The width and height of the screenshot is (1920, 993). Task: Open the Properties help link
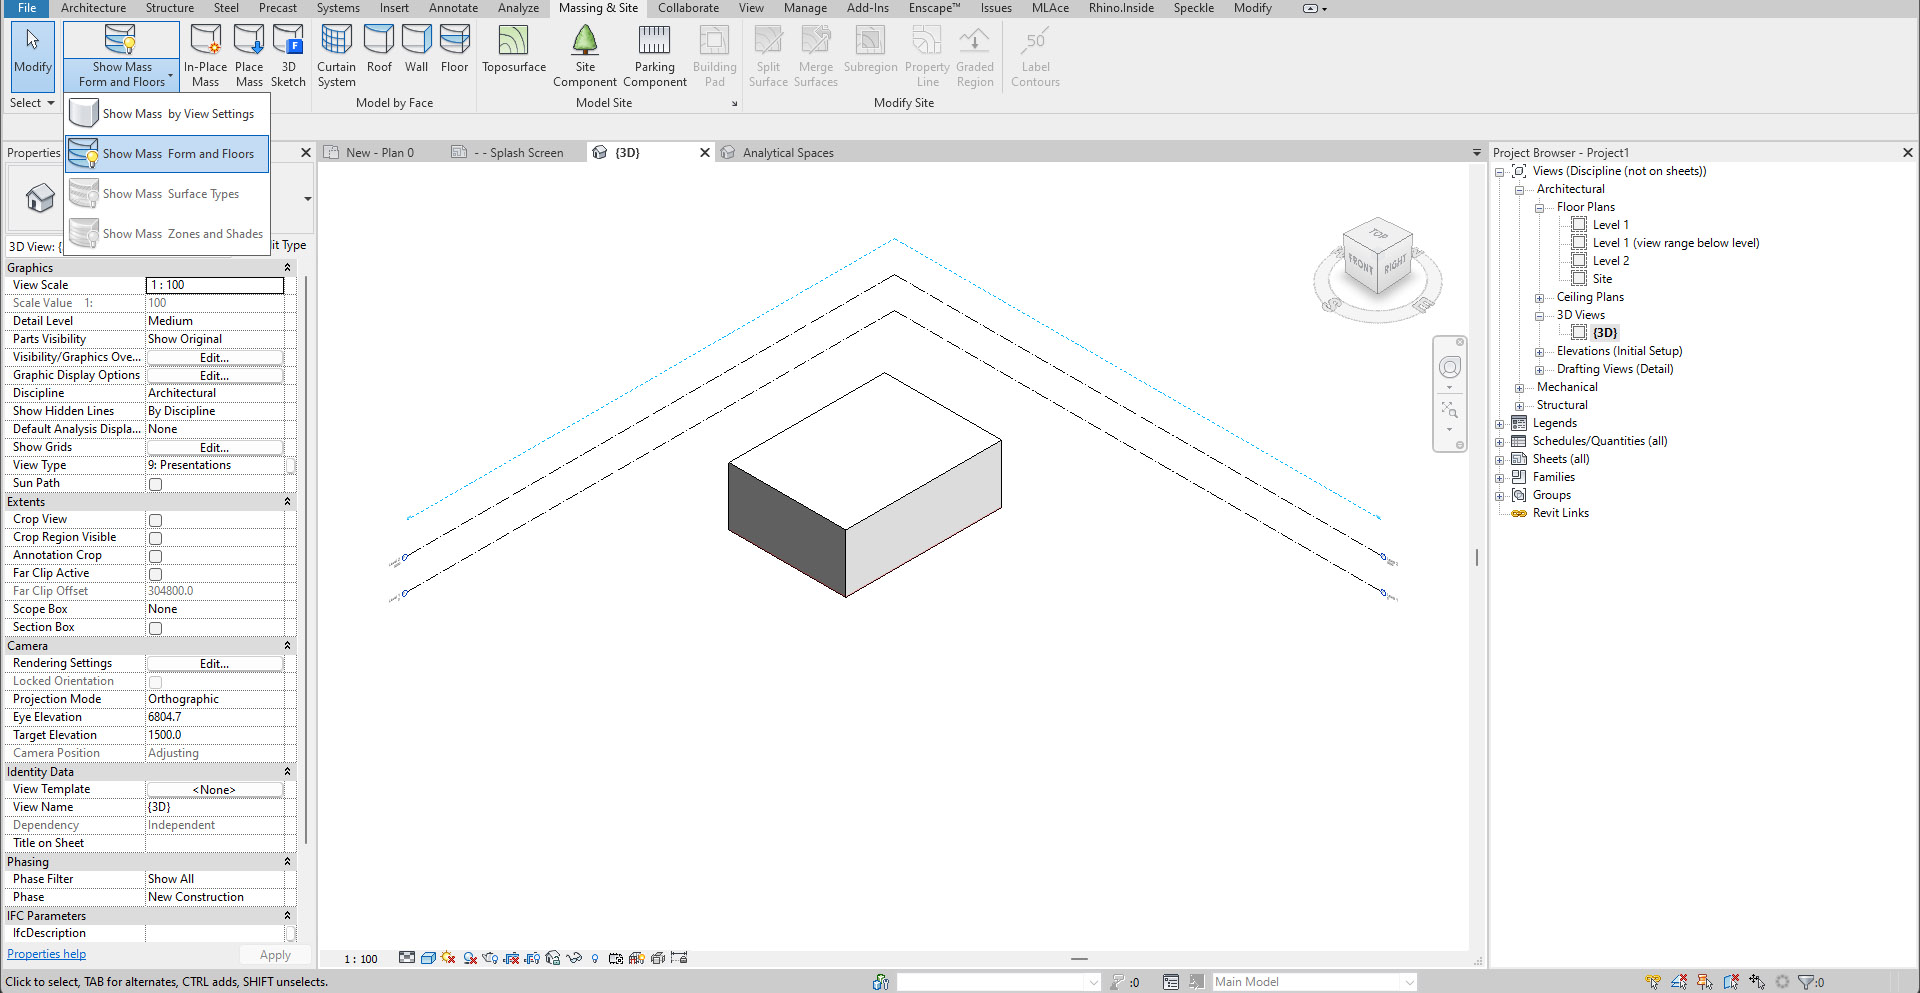(x=46, y=953)
